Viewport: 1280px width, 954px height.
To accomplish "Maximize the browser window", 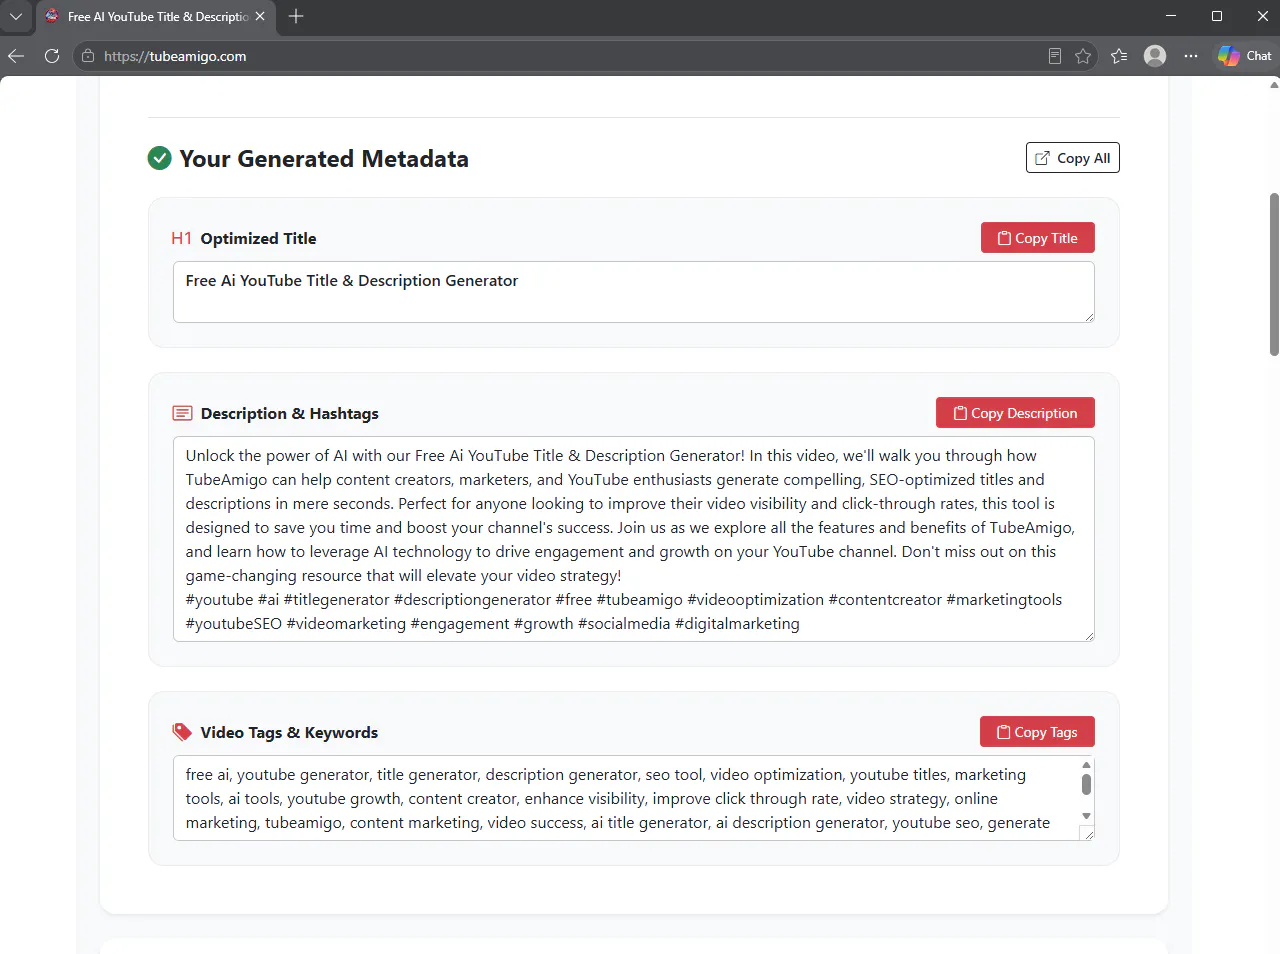I will point(1217,16).
